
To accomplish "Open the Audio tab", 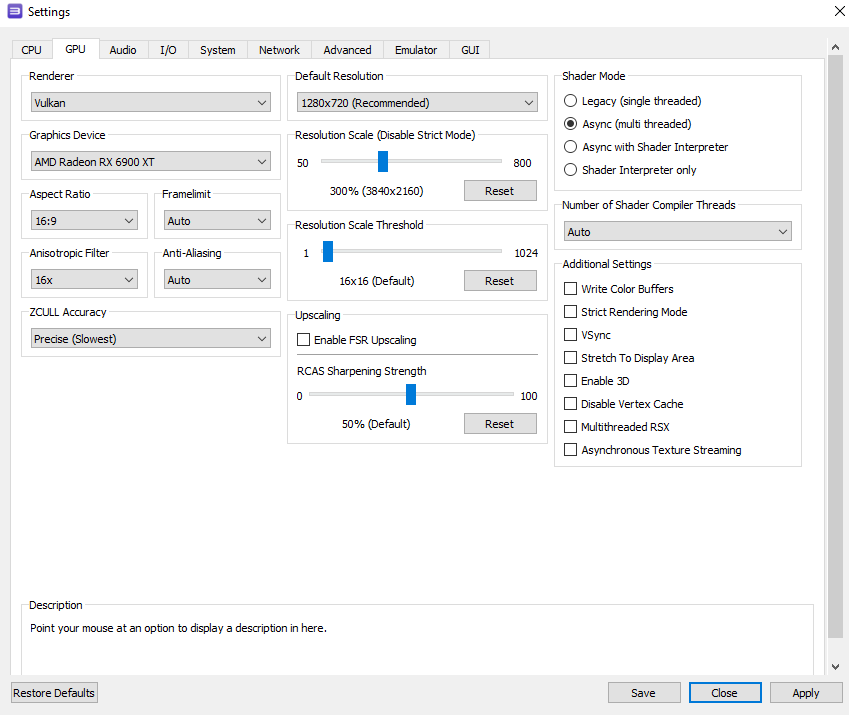I will (123, 50).
